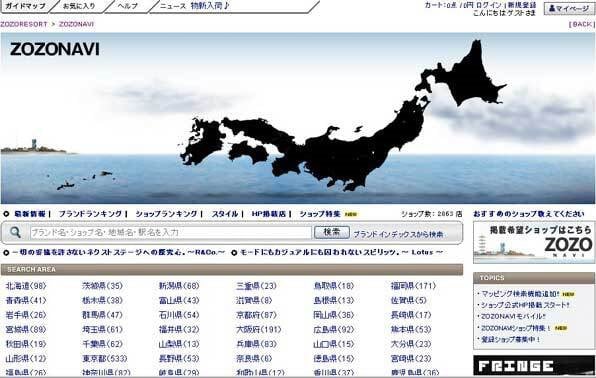596x378 pixels.
Task: Click the FRINGE banner
Action: 534,366
